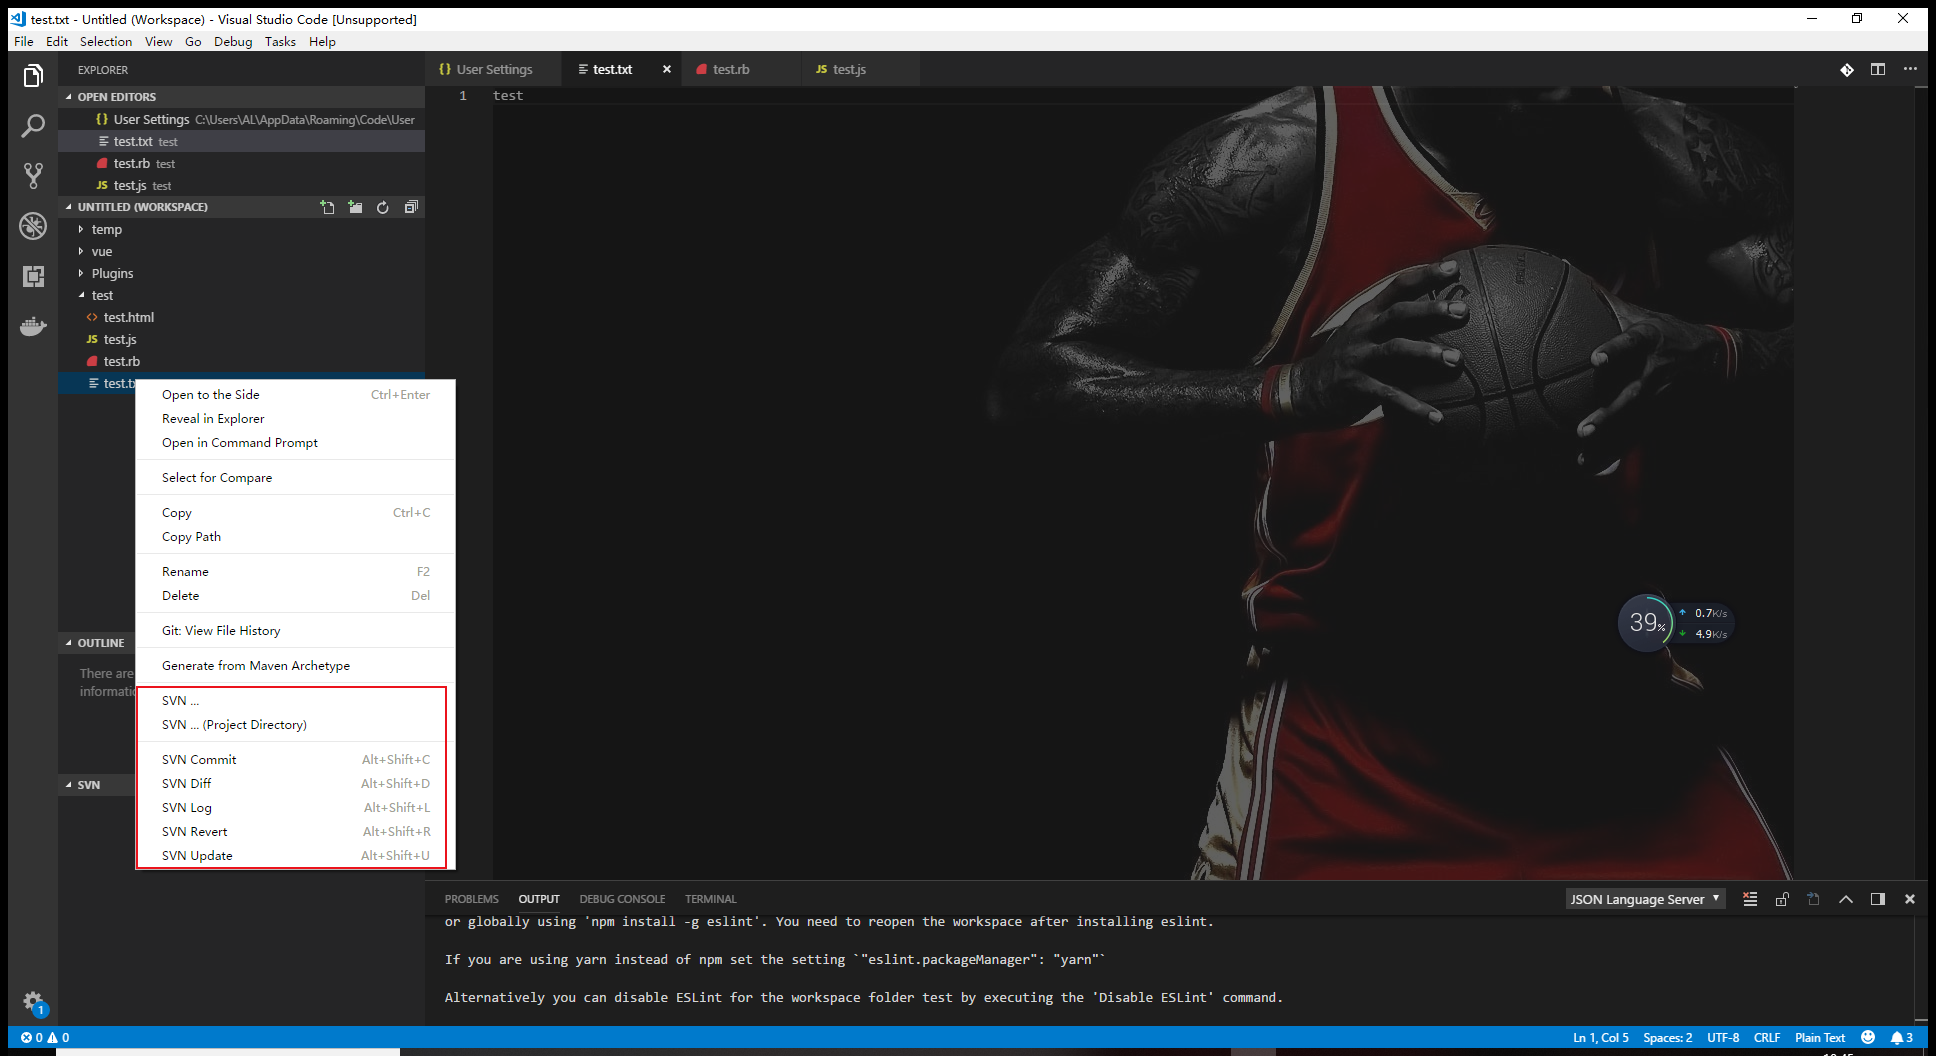1936x1056 pixels.
Task: Open the Debug menu
Action: pos(233,41)
